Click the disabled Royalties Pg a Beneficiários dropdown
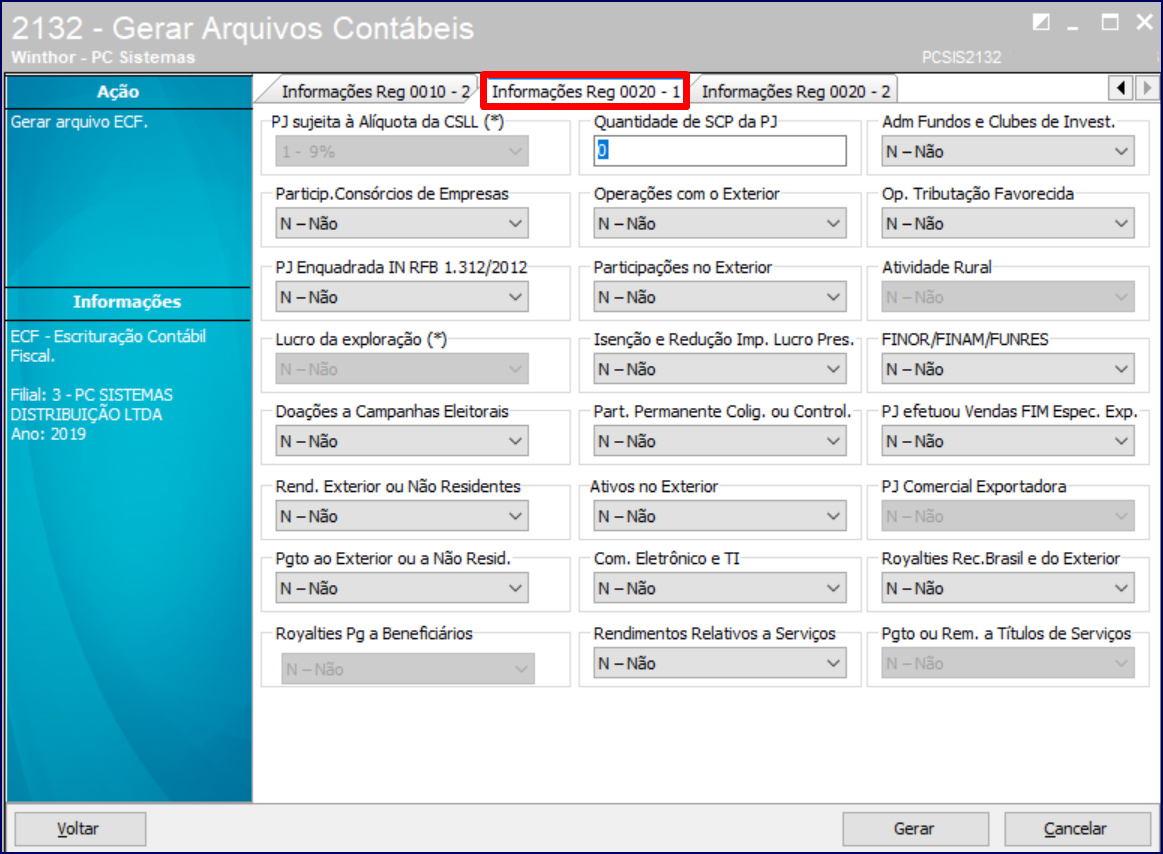Image resolution: width=1163 pixels, height=854 pixels. pos(408,669)
